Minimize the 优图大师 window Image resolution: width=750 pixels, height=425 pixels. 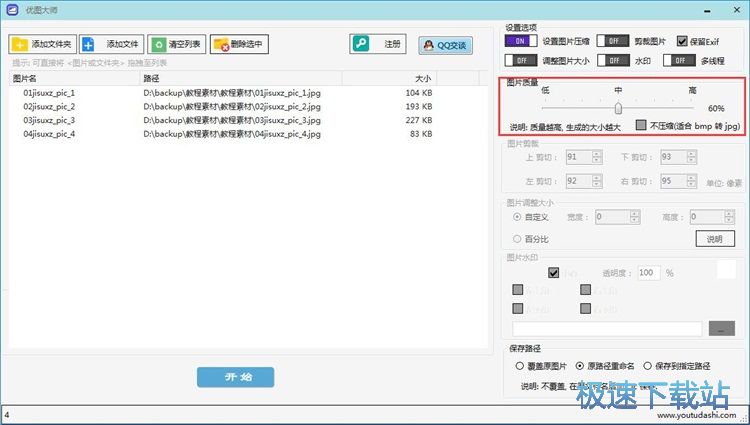(707, 10)
